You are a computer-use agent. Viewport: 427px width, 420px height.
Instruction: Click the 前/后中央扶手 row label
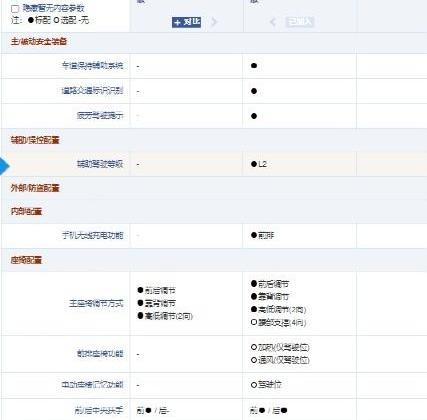99,410
